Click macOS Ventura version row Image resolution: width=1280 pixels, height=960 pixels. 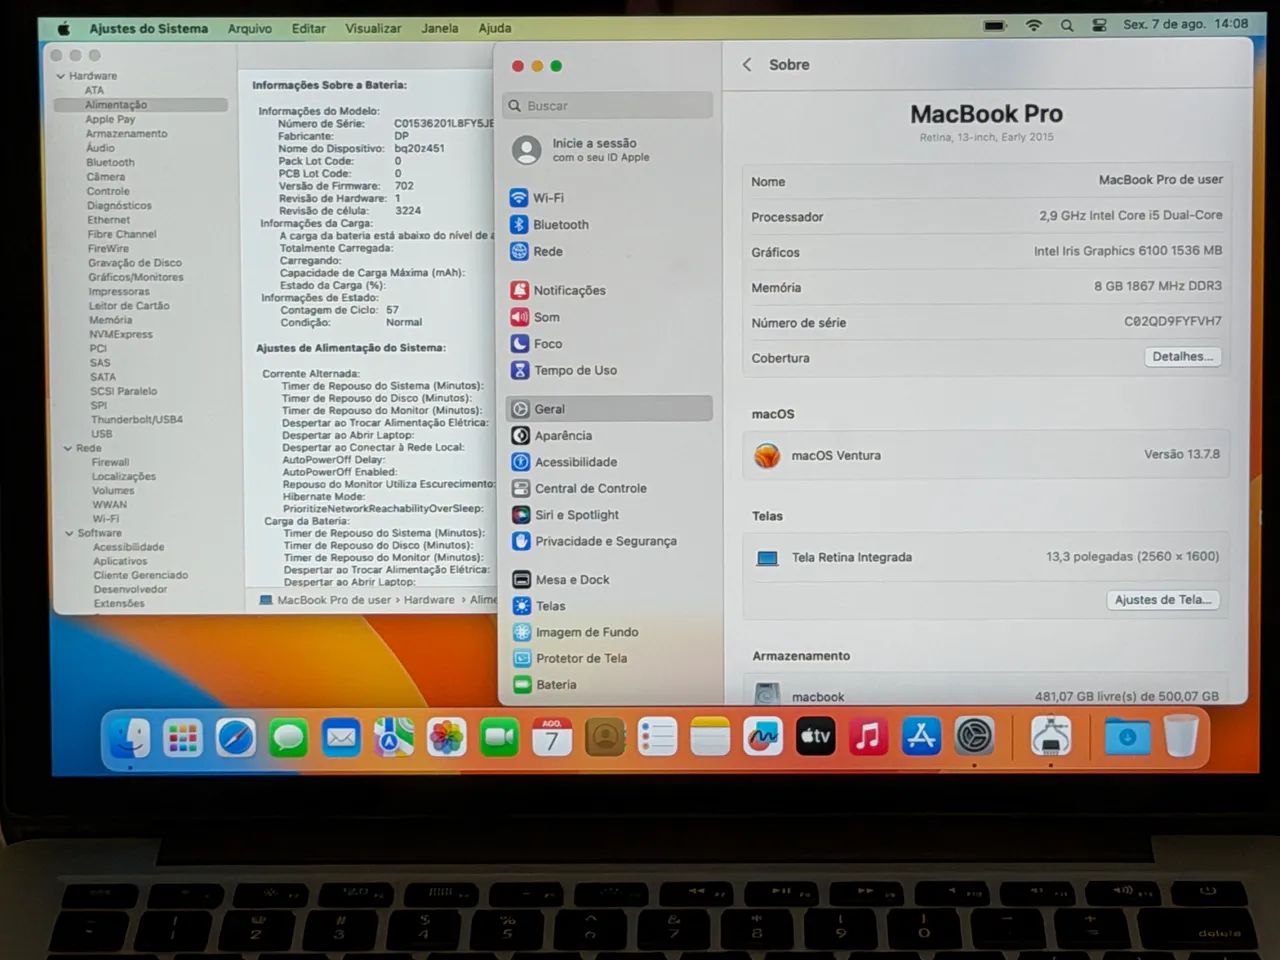coord(986,455)
